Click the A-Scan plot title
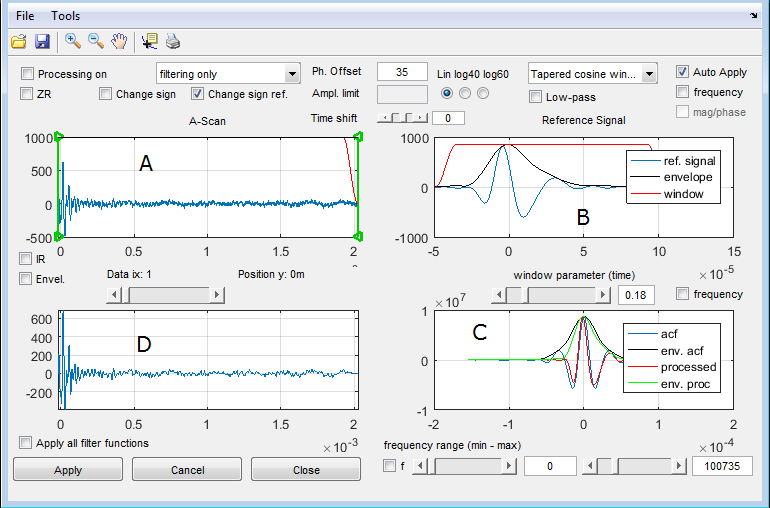This screenshot has width=770, height=508. pyautogui.click(x=207, y=121)
